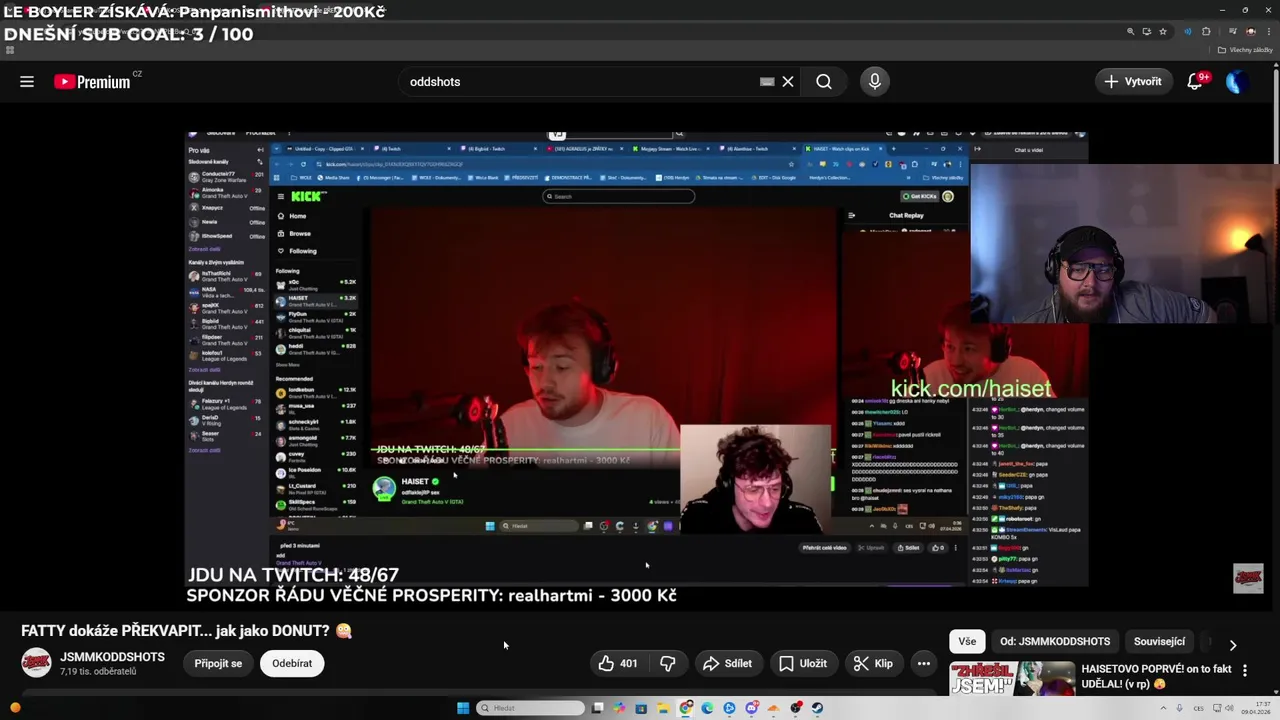Open Chrome extensions puzzle icon
Viewport: 1280px width, 720px height.
point(1206,31)
